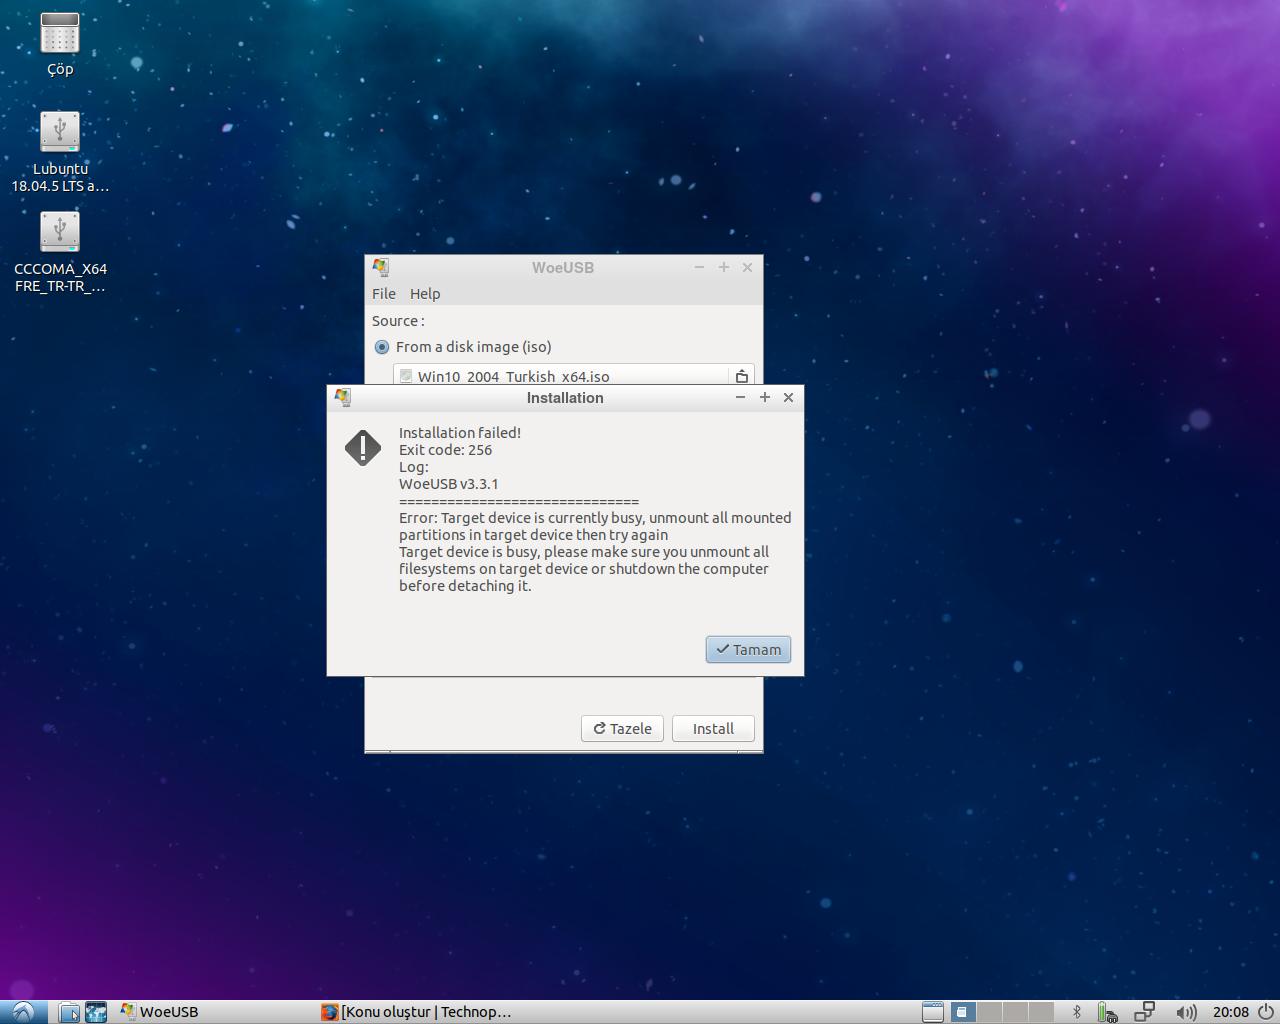
Task: Maximize the Installation dialog
Action: [x=765, y=397]
